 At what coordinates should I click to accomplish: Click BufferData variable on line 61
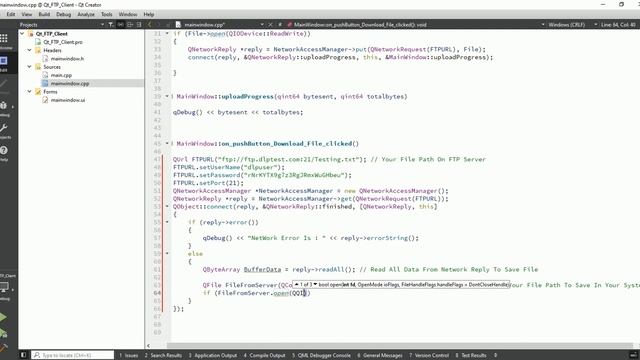pos(262,269)
